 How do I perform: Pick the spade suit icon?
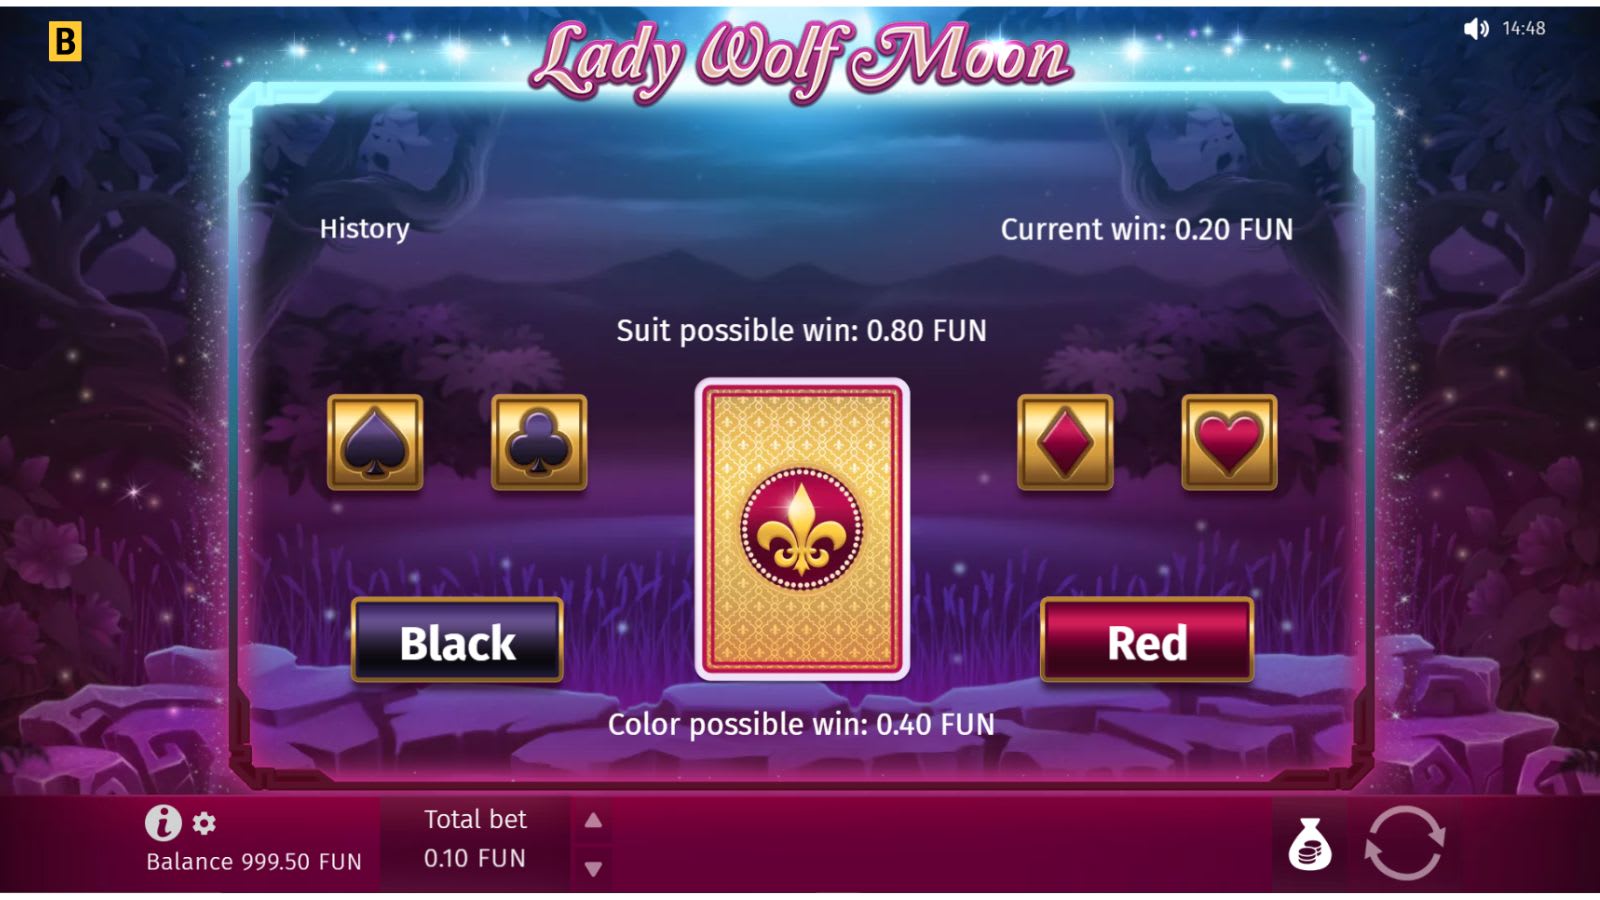point(375,442)
